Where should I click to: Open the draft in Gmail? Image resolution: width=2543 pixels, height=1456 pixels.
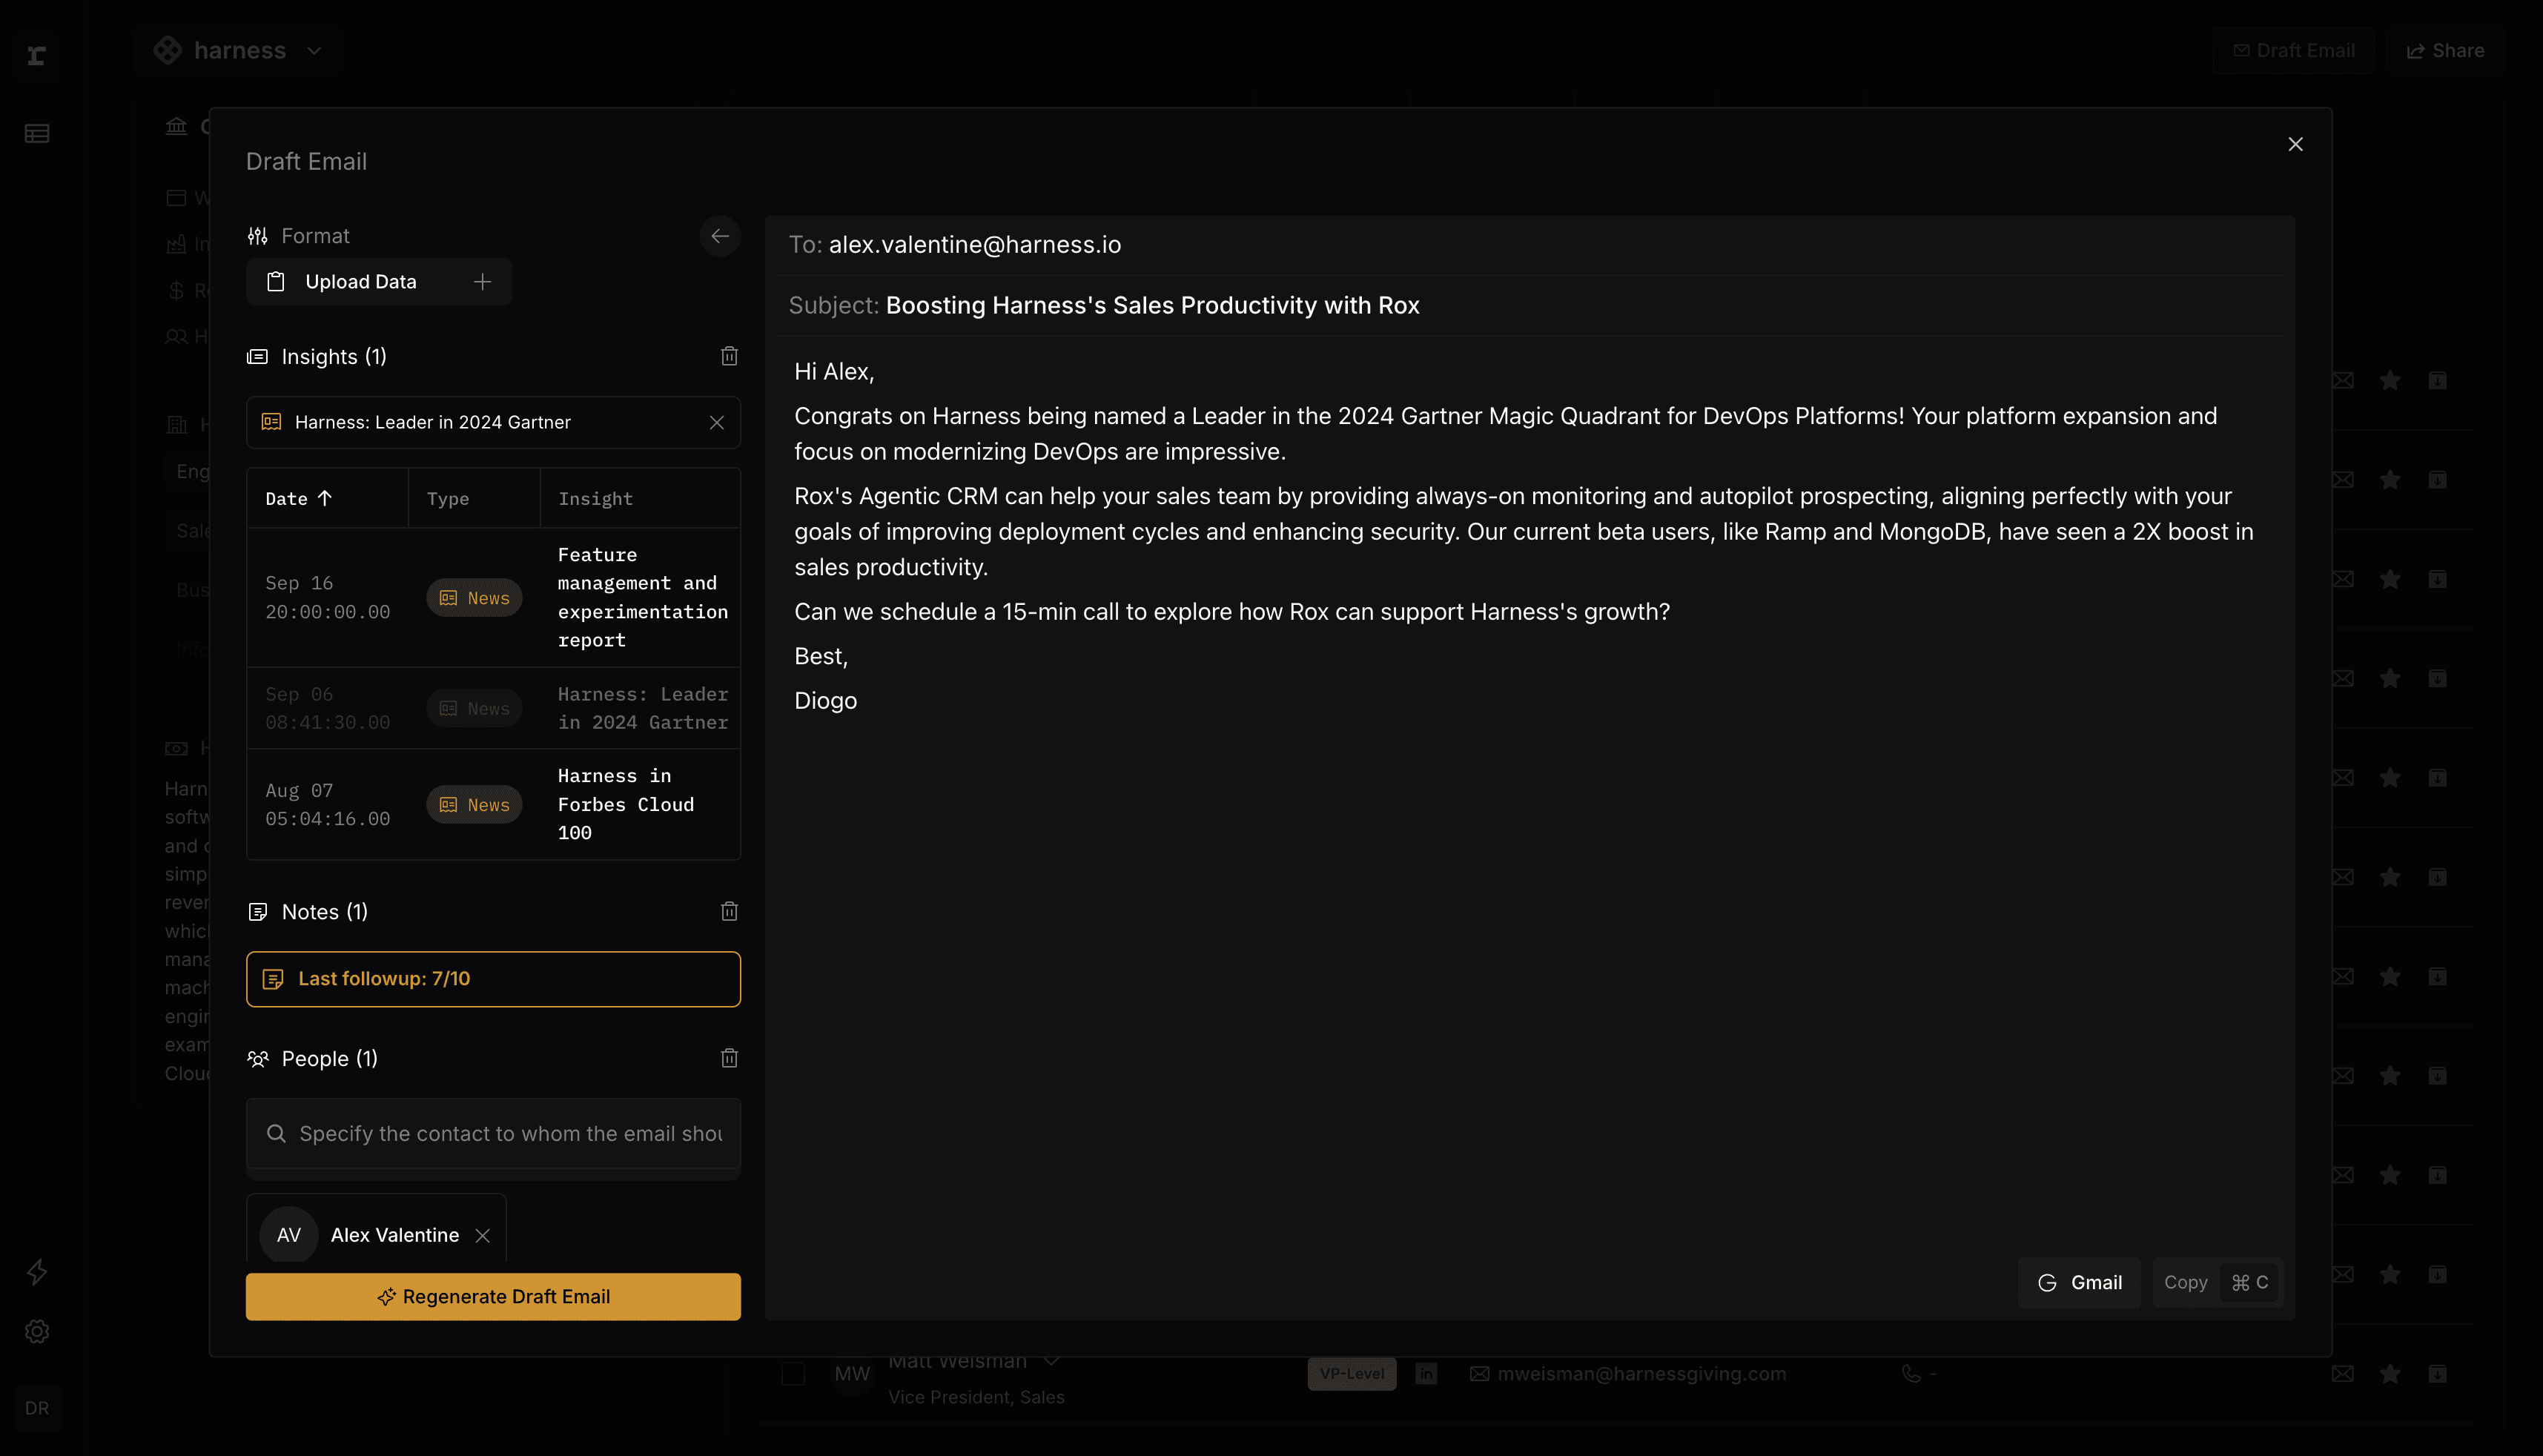point(2079,1282)
